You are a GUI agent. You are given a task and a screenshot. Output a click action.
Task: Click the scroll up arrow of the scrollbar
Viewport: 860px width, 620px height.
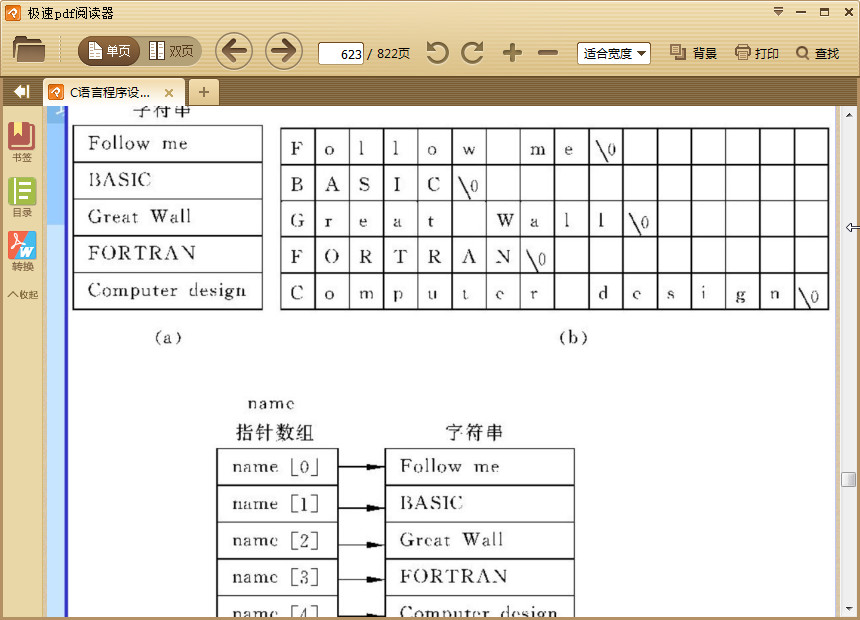(848, 115)
